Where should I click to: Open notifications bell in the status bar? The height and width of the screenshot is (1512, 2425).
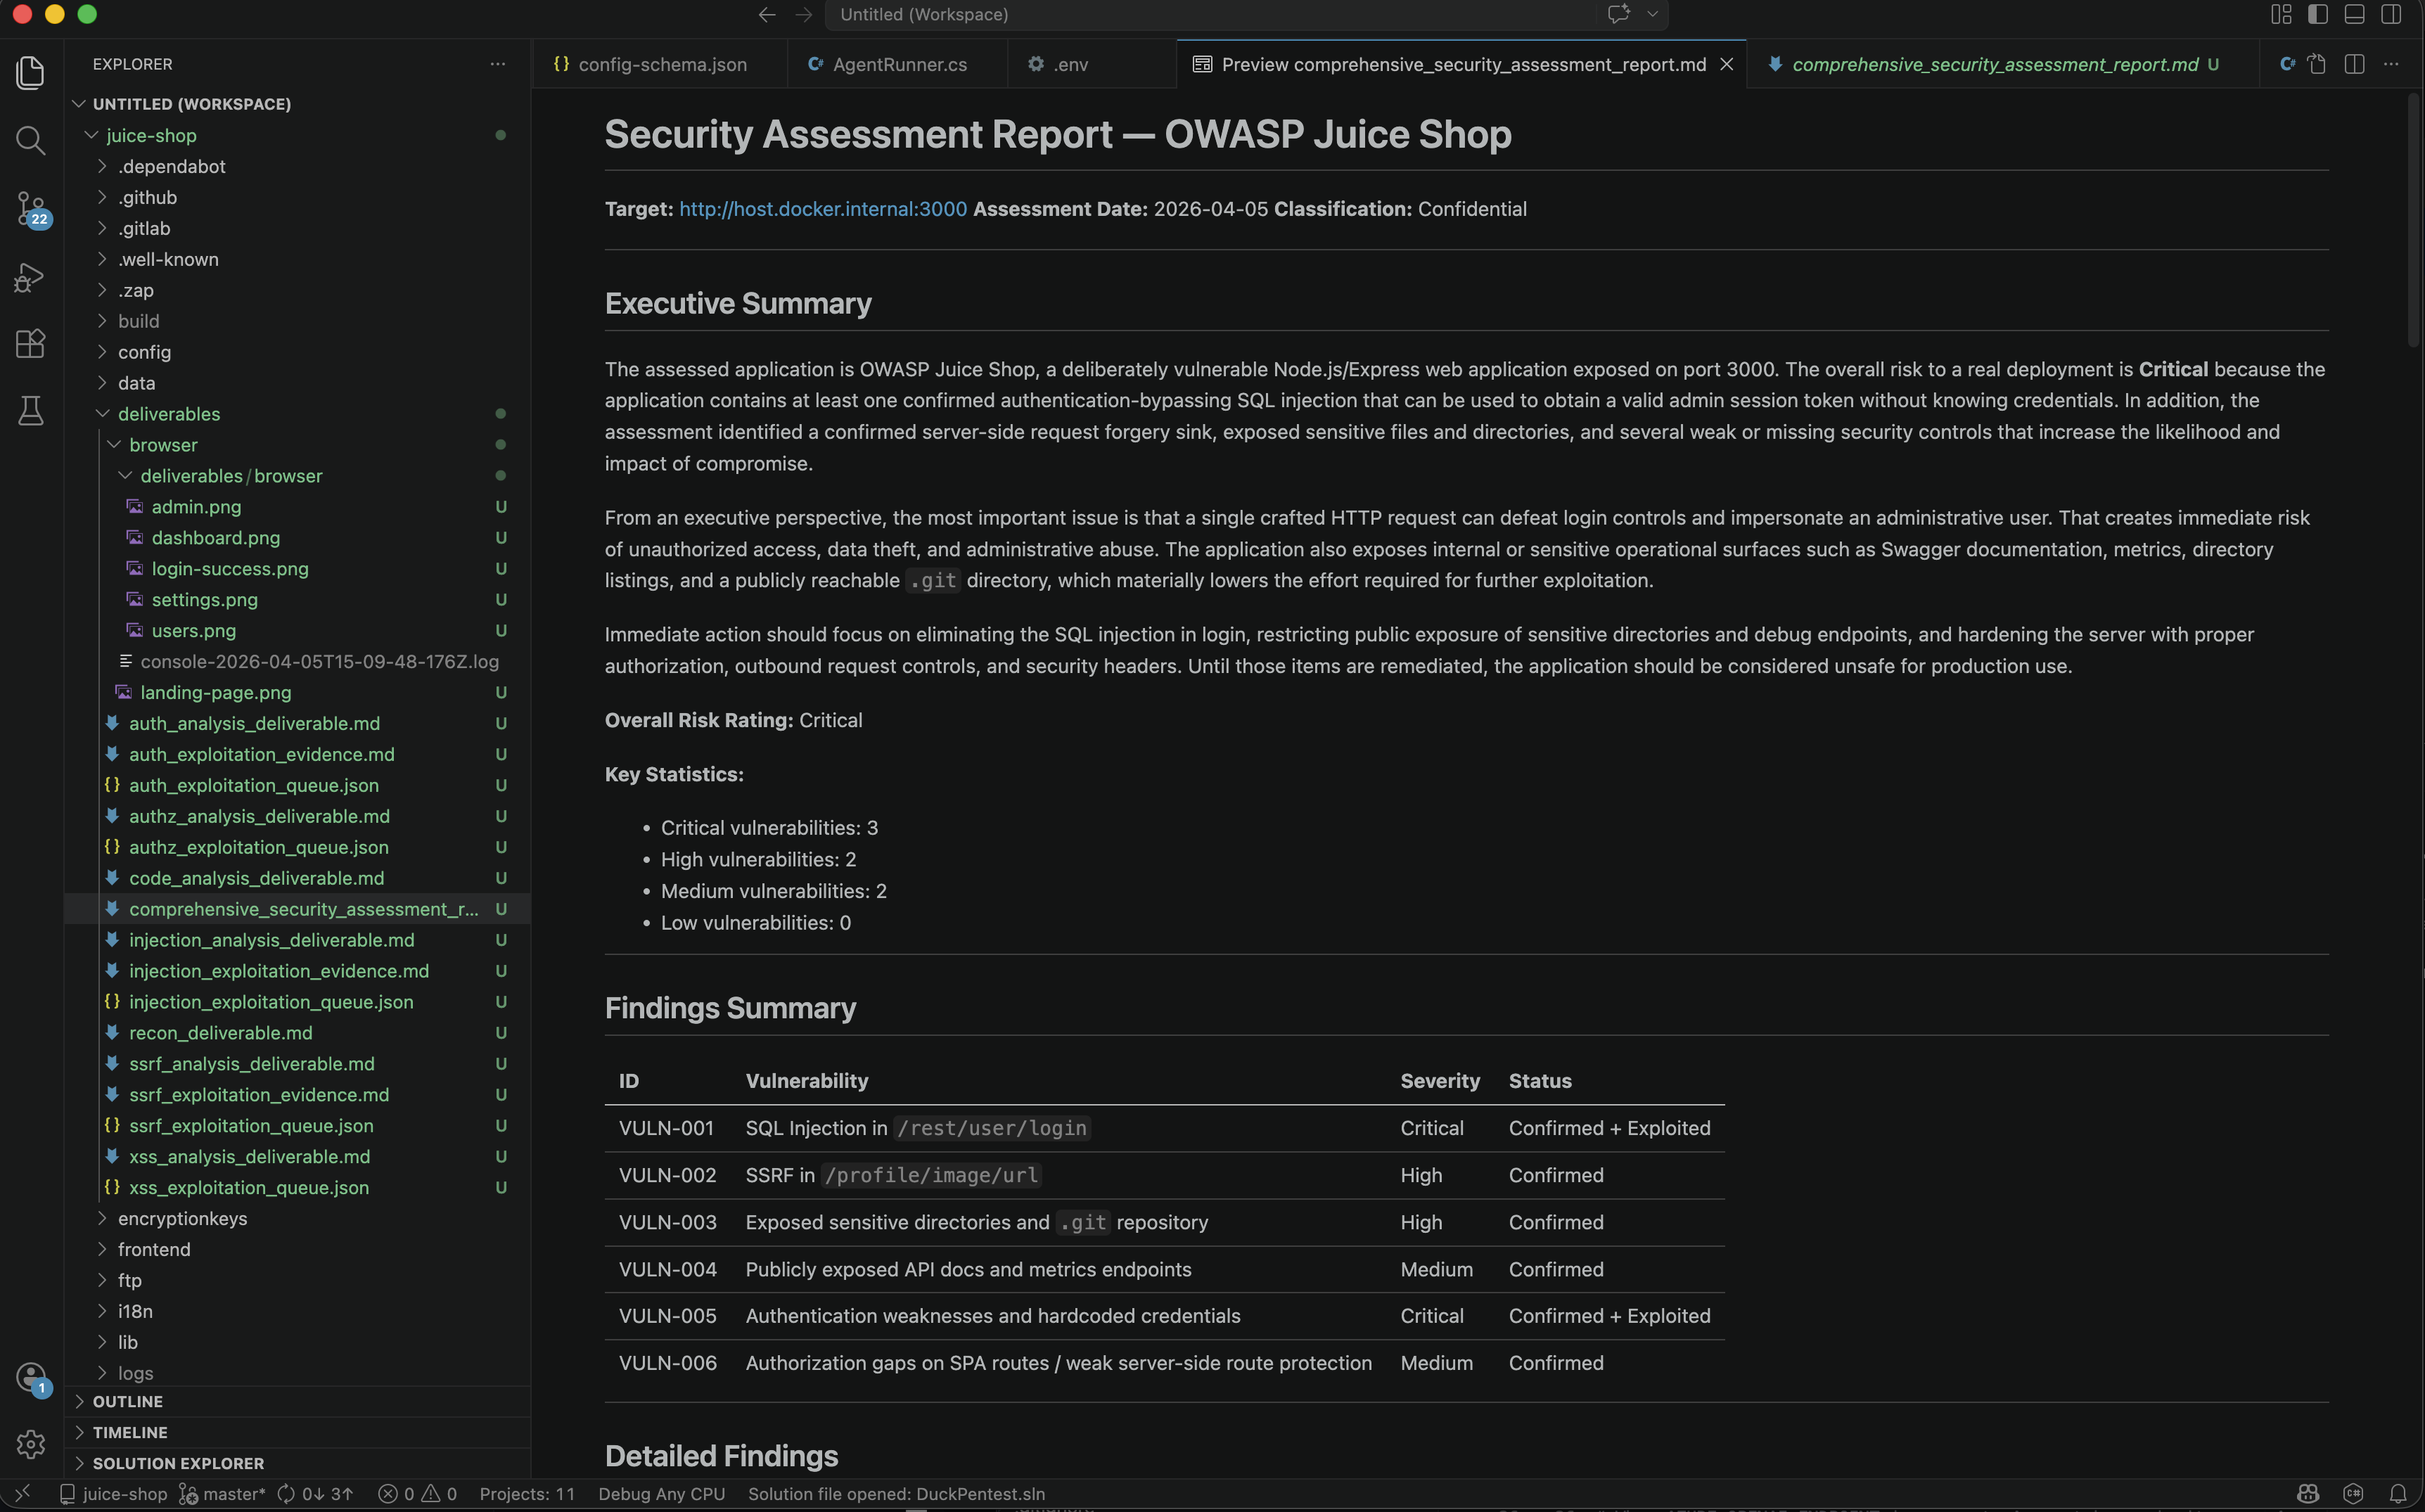(2398, 1494)
